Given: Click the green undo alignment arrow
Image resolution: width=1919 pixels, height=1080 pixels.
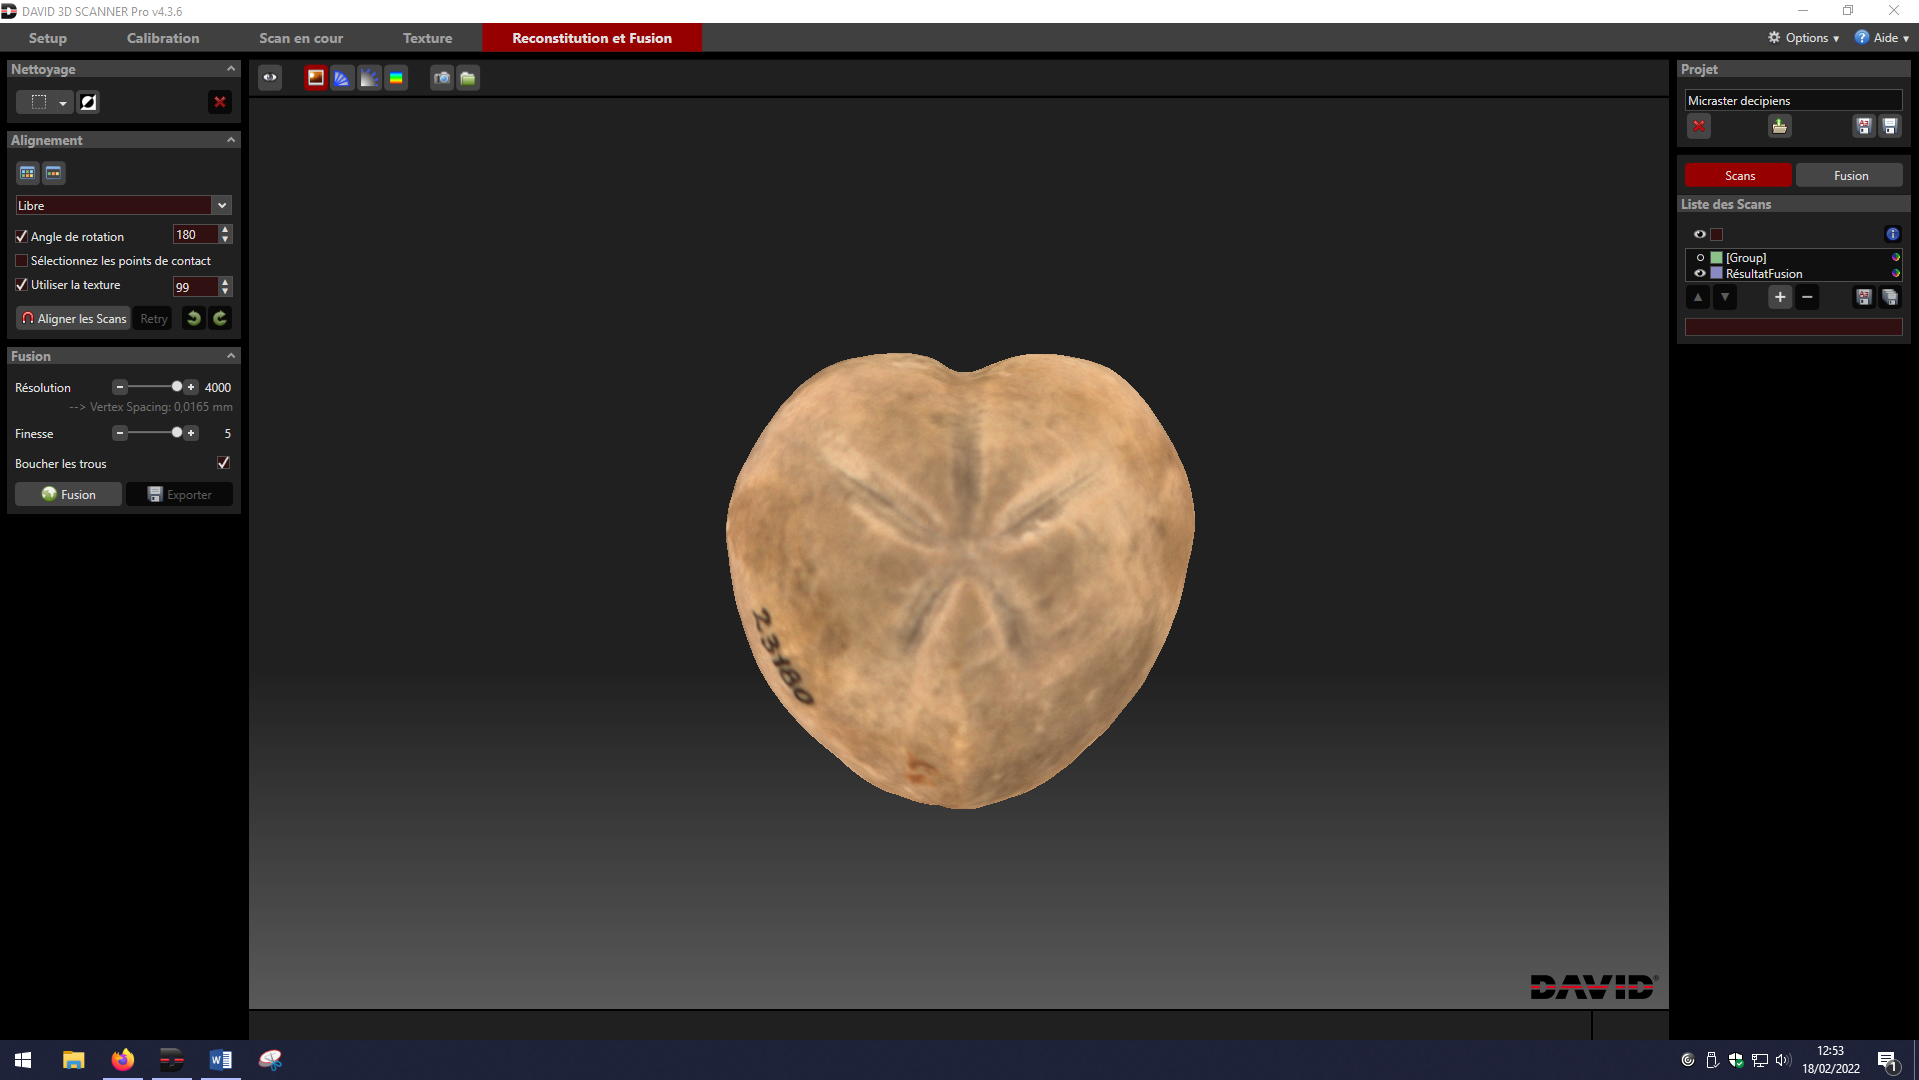Looking at the screenshot, I should point(194,319).
